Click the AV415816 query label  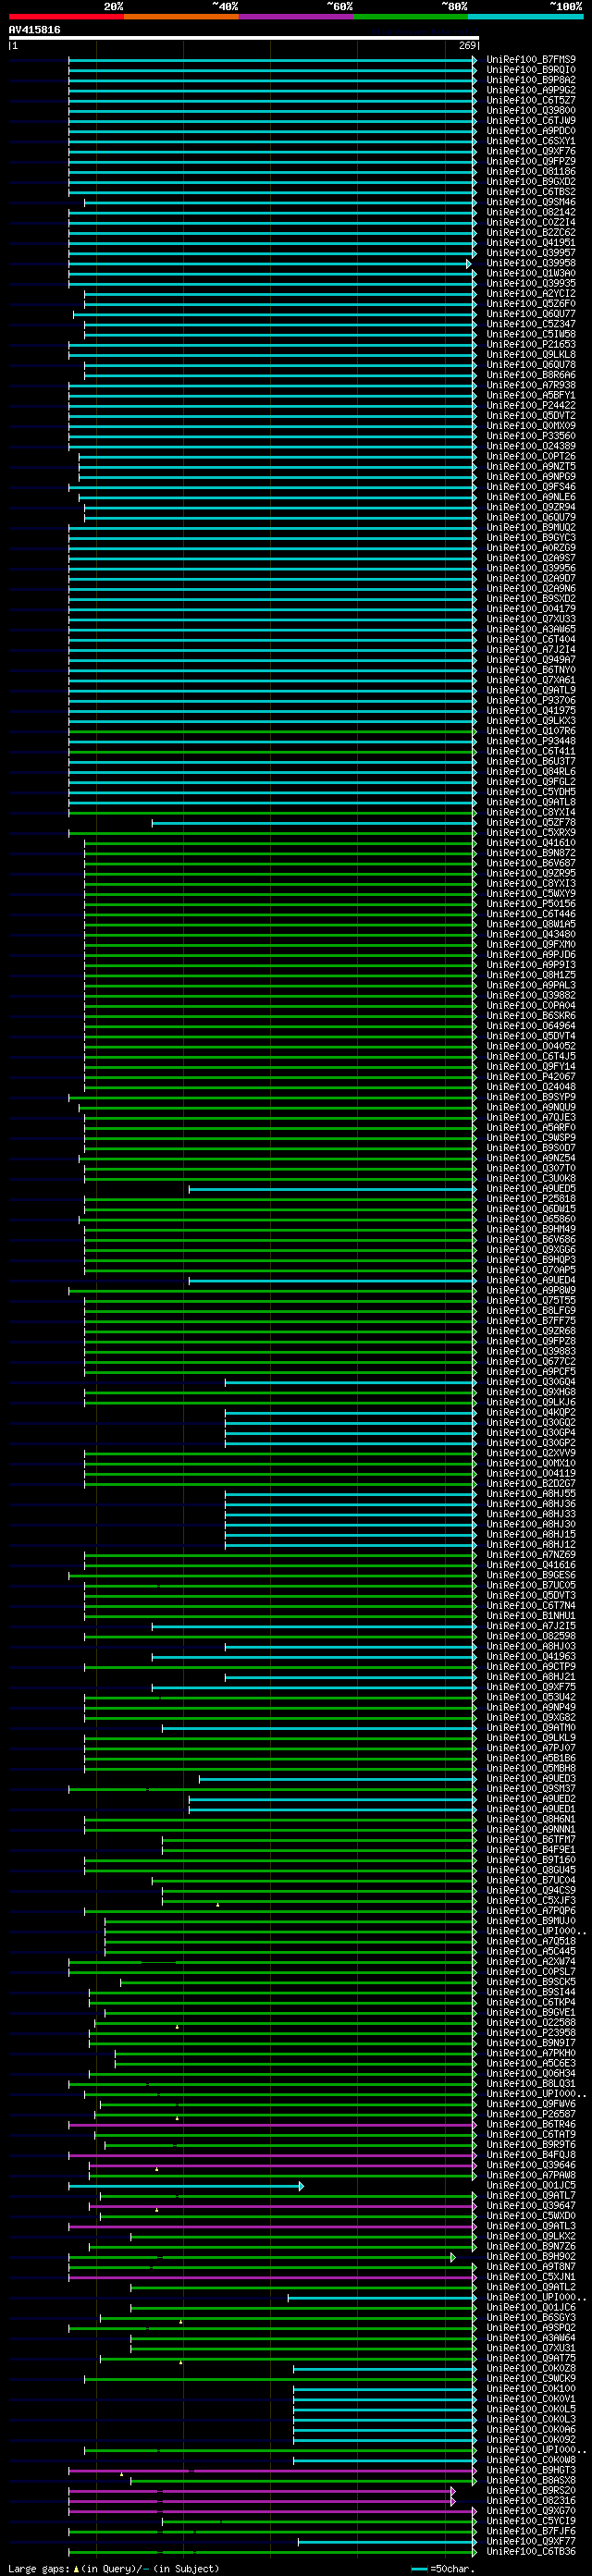[x=34, y=30]
